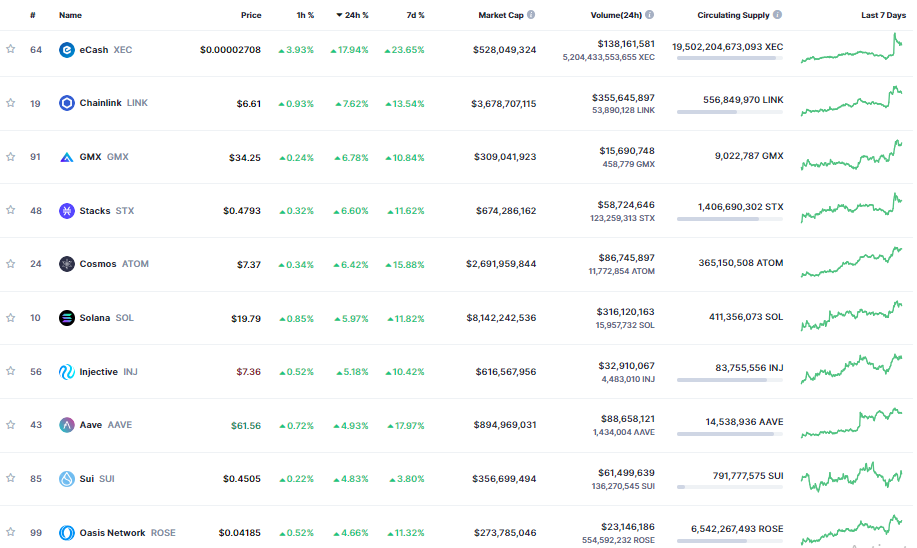917x548 pixels.
Task: Open the Cosmos ATOM coin page
Action: (114, 264)
